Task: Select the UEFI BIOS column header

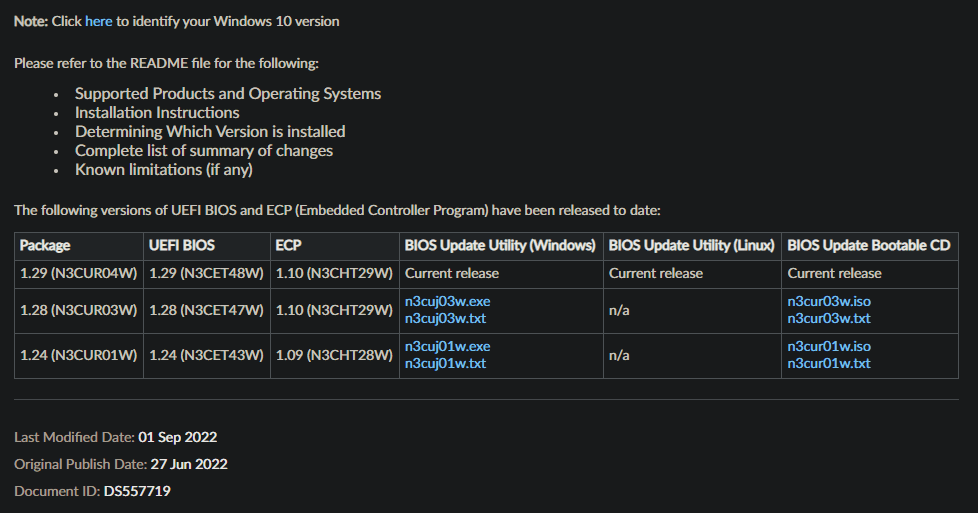Action: click(182, 245)
